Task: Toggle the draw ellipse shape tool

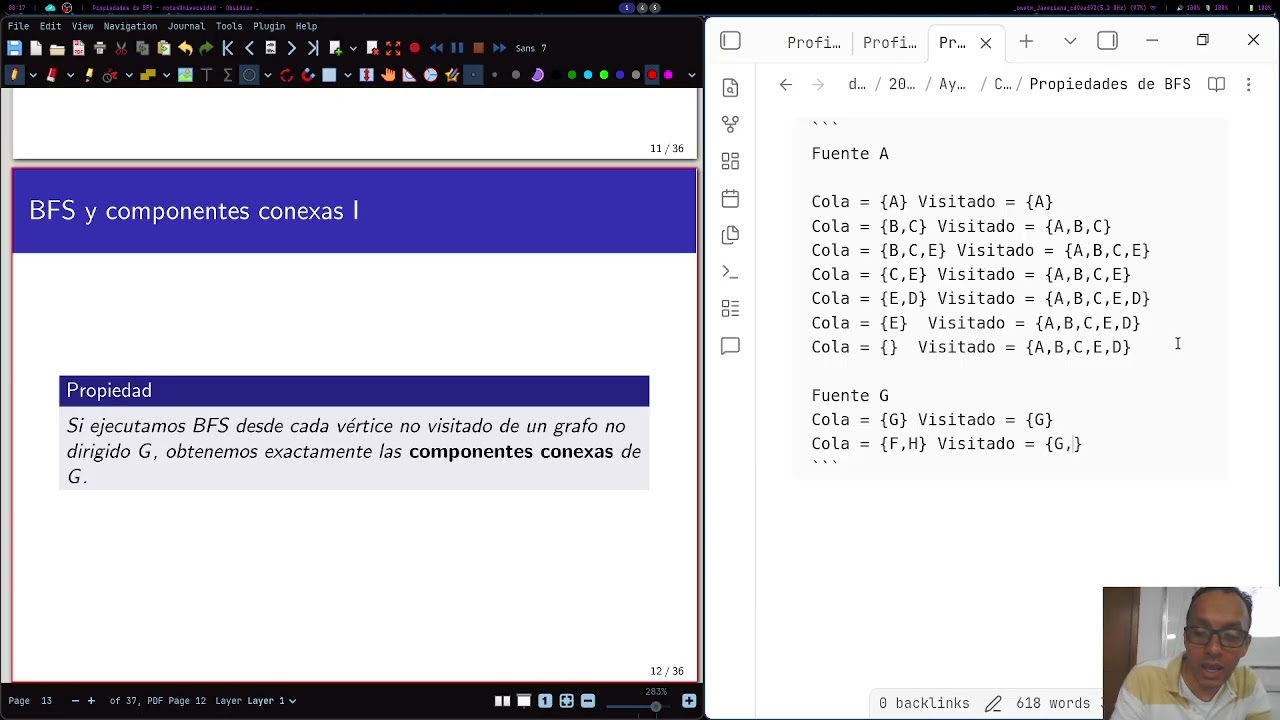Action: click(x=249, y=75)
